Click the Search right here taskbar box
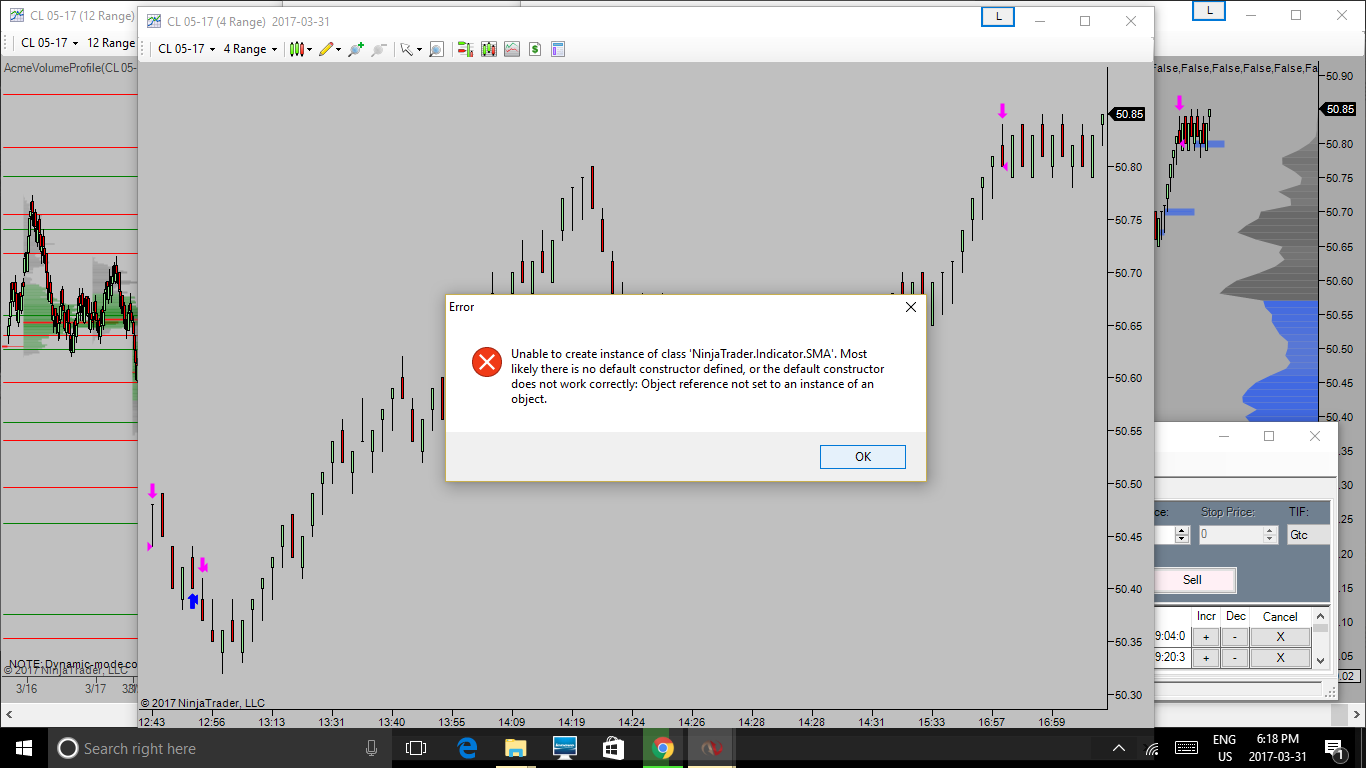This screenshot has width=1366, height=768. click(x=220, y=748)
